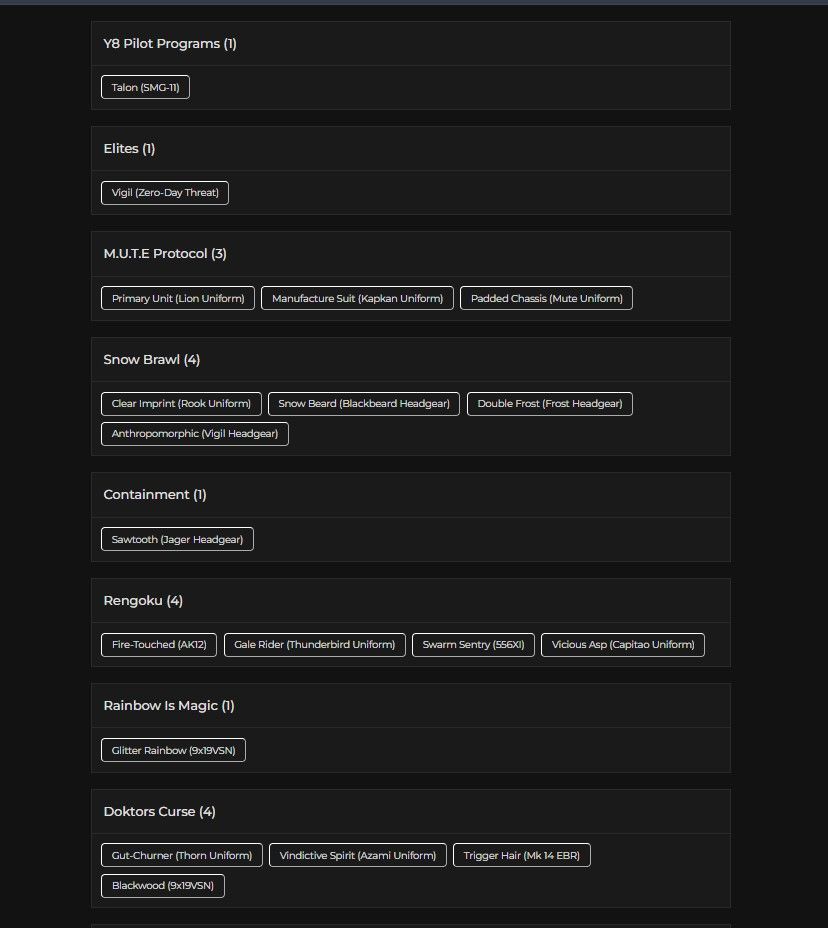Open Trigger Hair (Mk 14 EBR) item
828x928 pixels.
pyautogui.click(x=521, y=855)
